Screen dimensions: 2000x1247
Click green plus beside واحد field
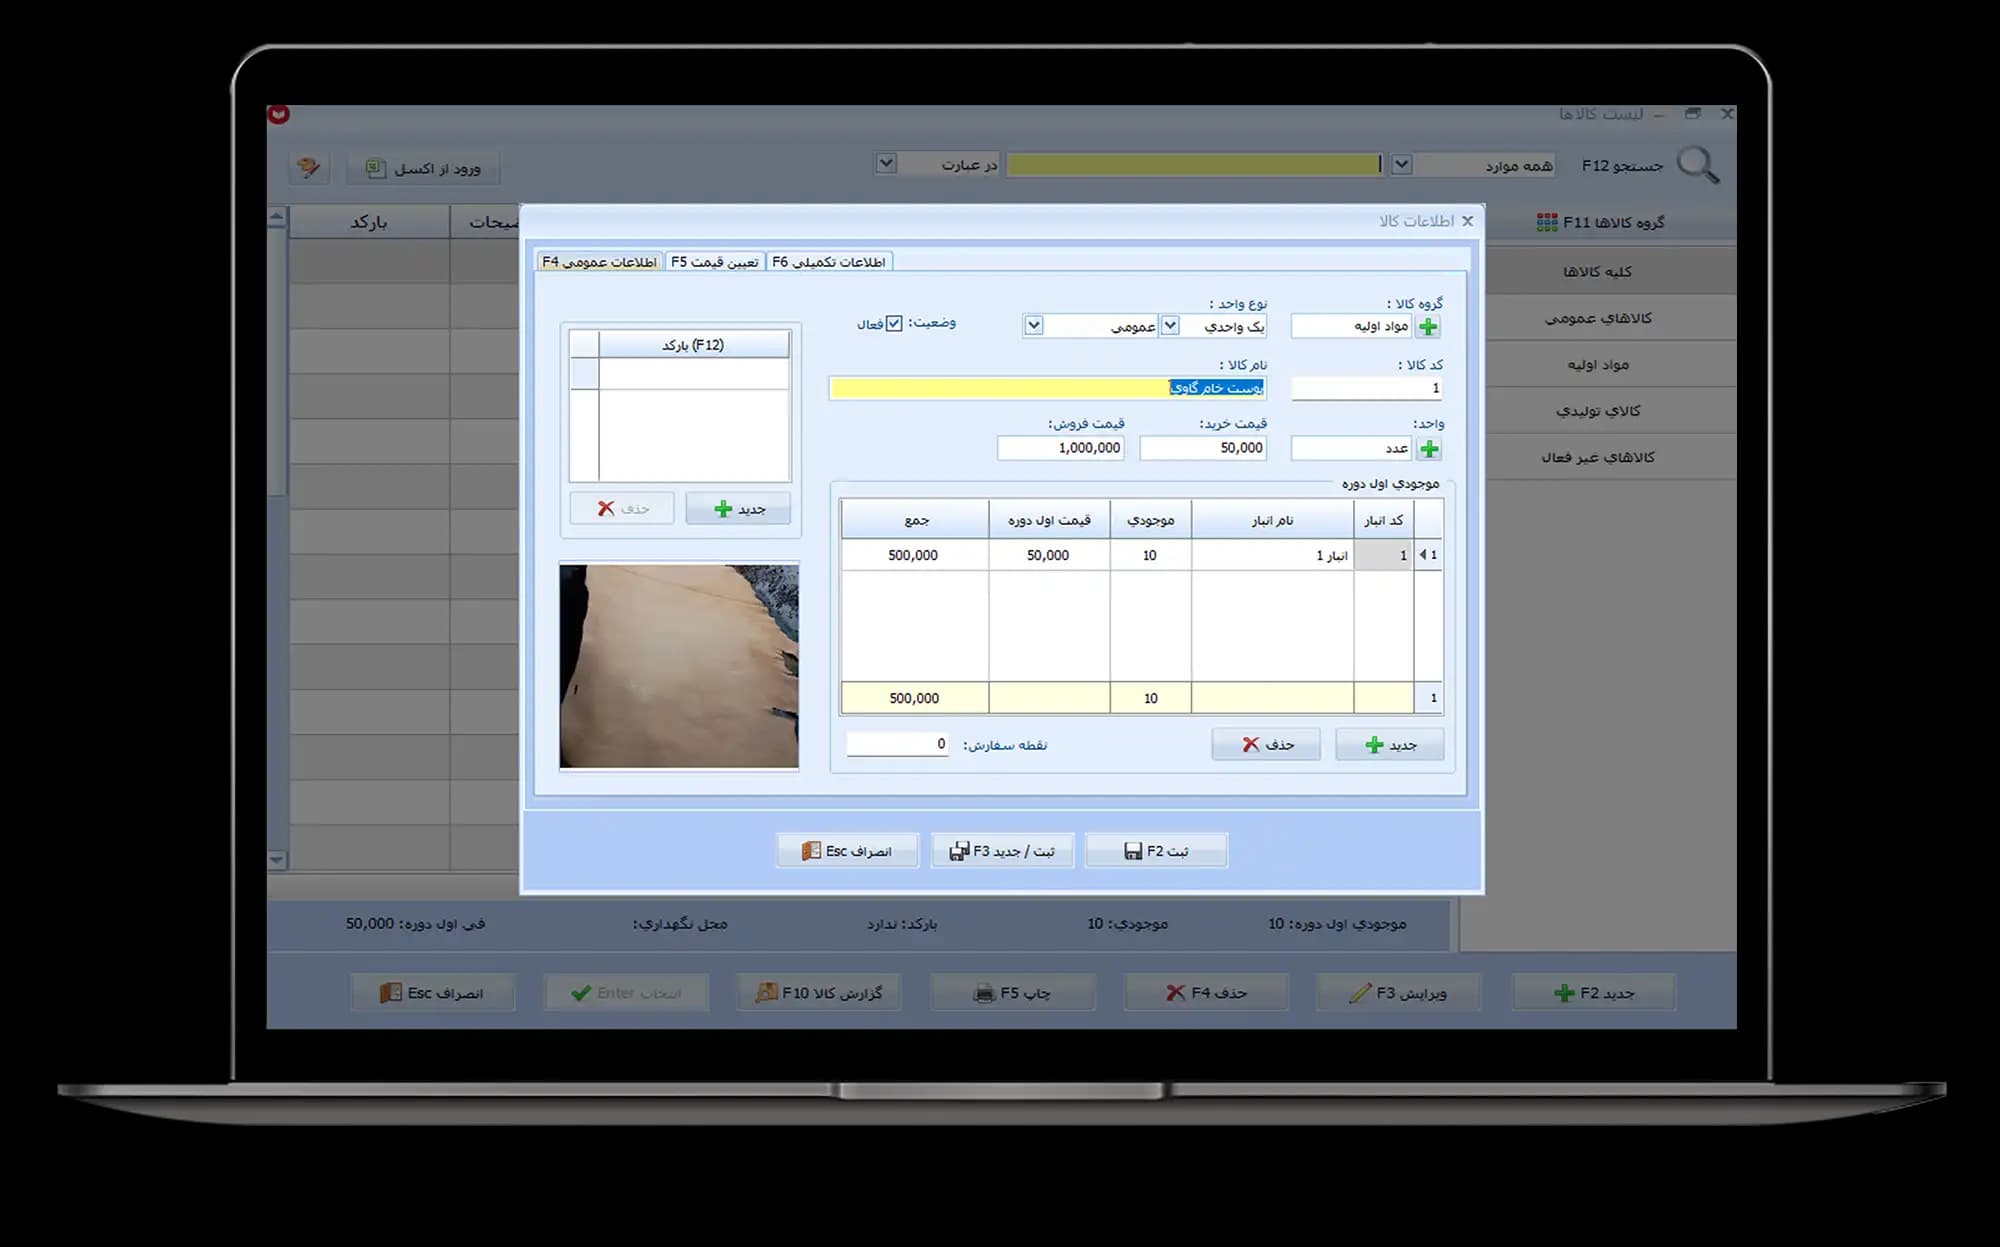pyautogui.click(x=1429, y=449)
